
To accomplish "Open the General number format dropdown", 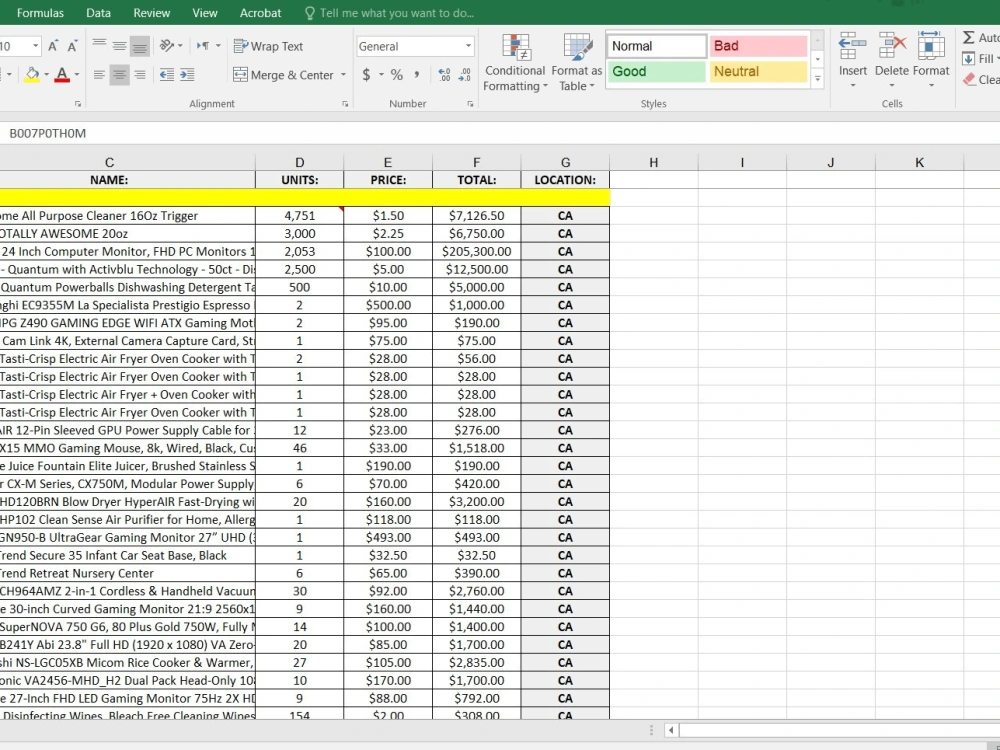I will click(x=468, y=46).
